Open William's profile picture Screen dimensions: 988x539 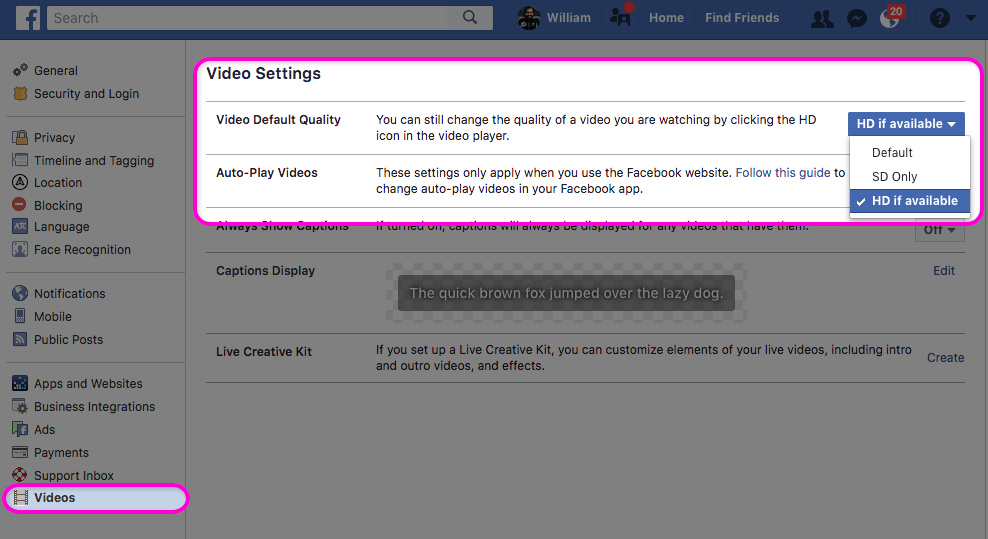(x=529, y=18)
